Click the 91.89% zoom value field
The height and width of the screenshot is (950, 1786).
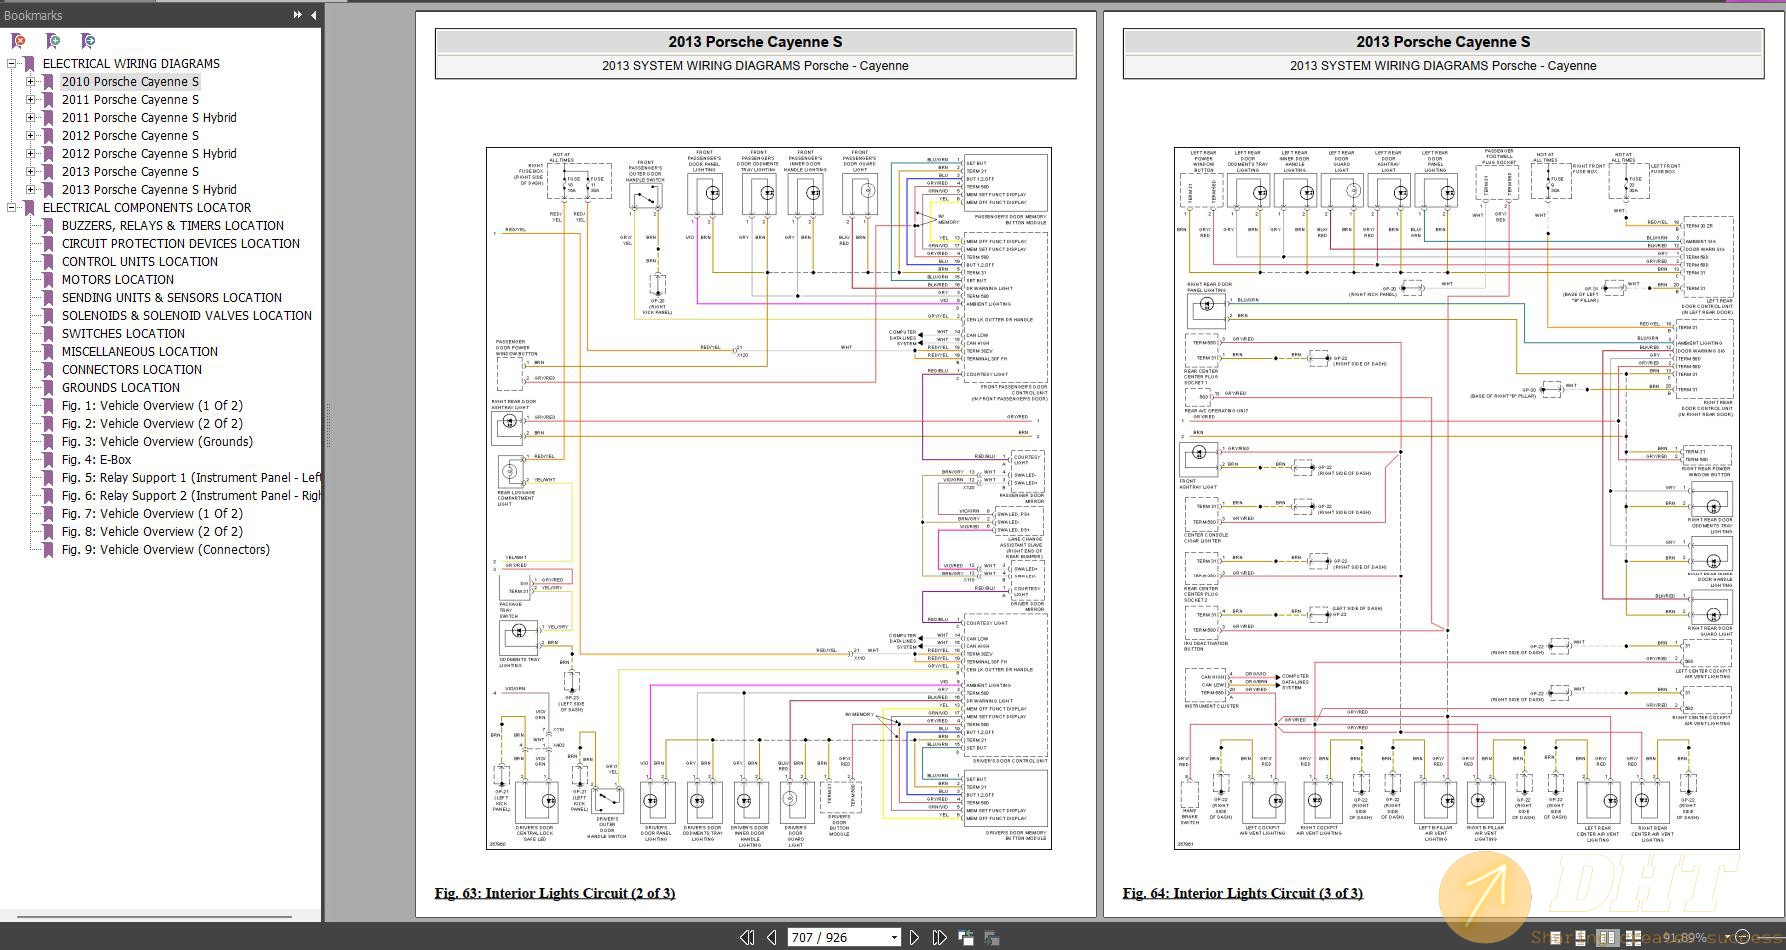pyautogui.click(x=1684, y=937)
